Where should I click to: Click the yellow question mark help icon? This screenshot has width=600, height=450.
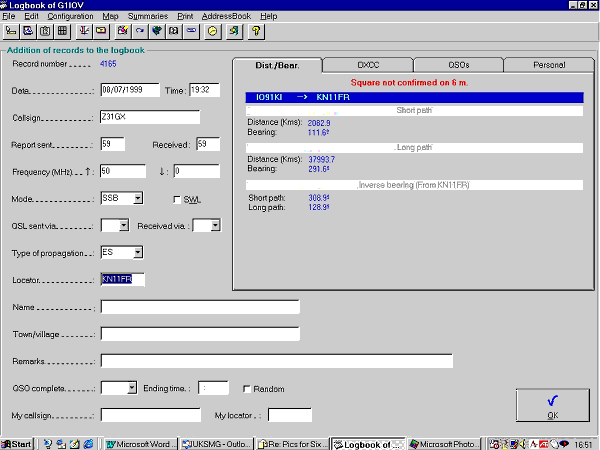point(256,31)
